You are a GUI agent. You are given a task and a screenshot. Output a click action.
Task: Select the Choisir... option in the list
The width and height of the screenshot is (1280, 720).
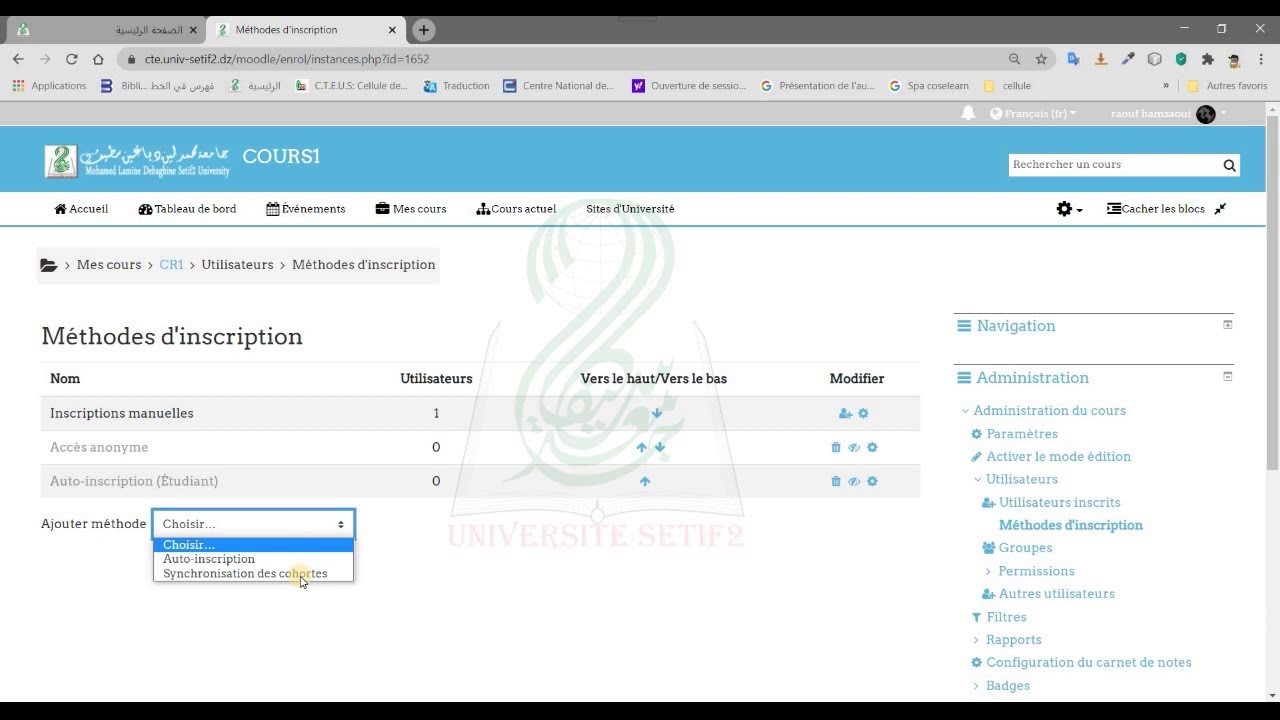coord(253,545)
